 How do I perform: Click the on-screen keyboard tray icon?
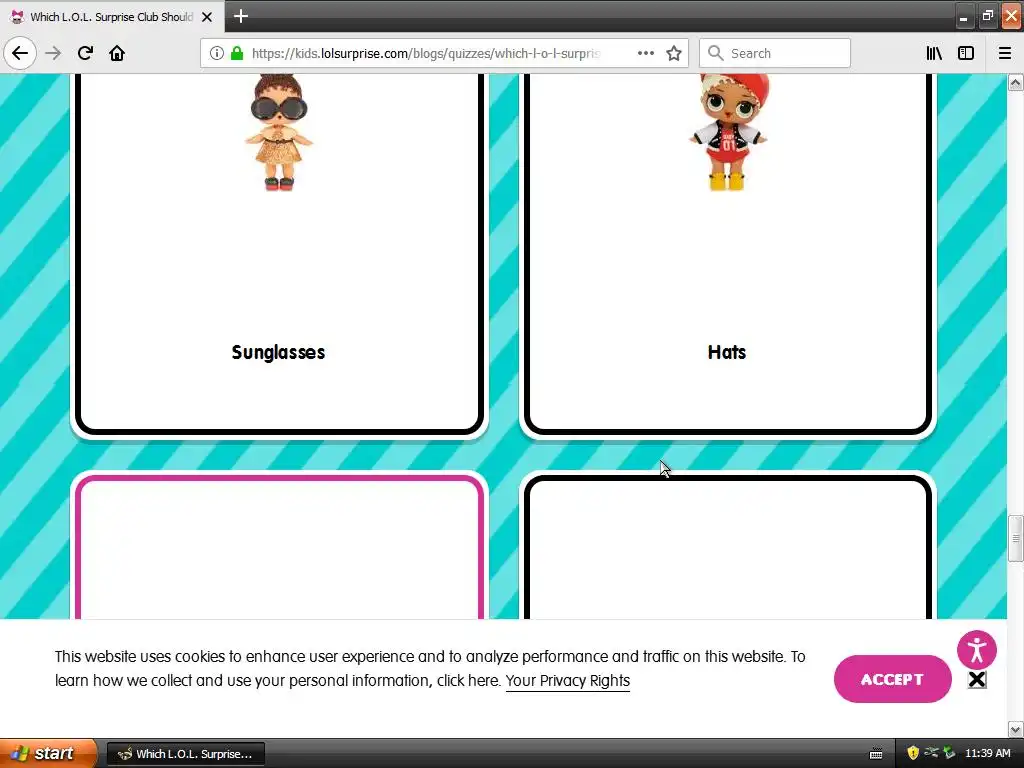tap(876, 754)
